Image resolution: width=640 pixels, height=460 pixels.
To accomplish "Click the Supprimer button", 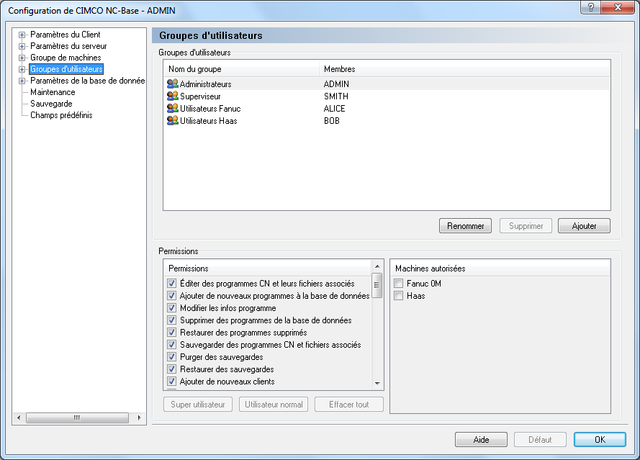I will point(526,226).
